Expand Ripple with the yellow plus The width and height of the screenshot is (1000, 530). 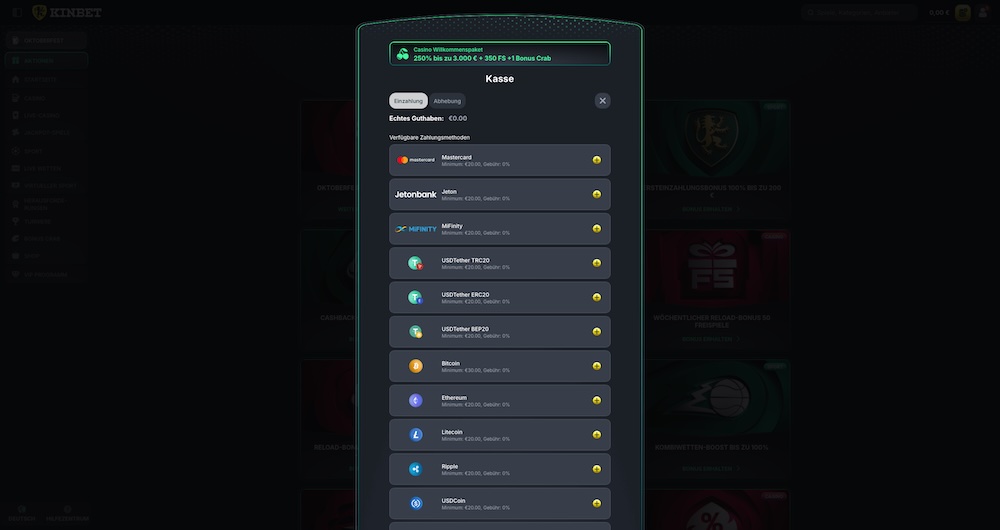coord(597,469)
